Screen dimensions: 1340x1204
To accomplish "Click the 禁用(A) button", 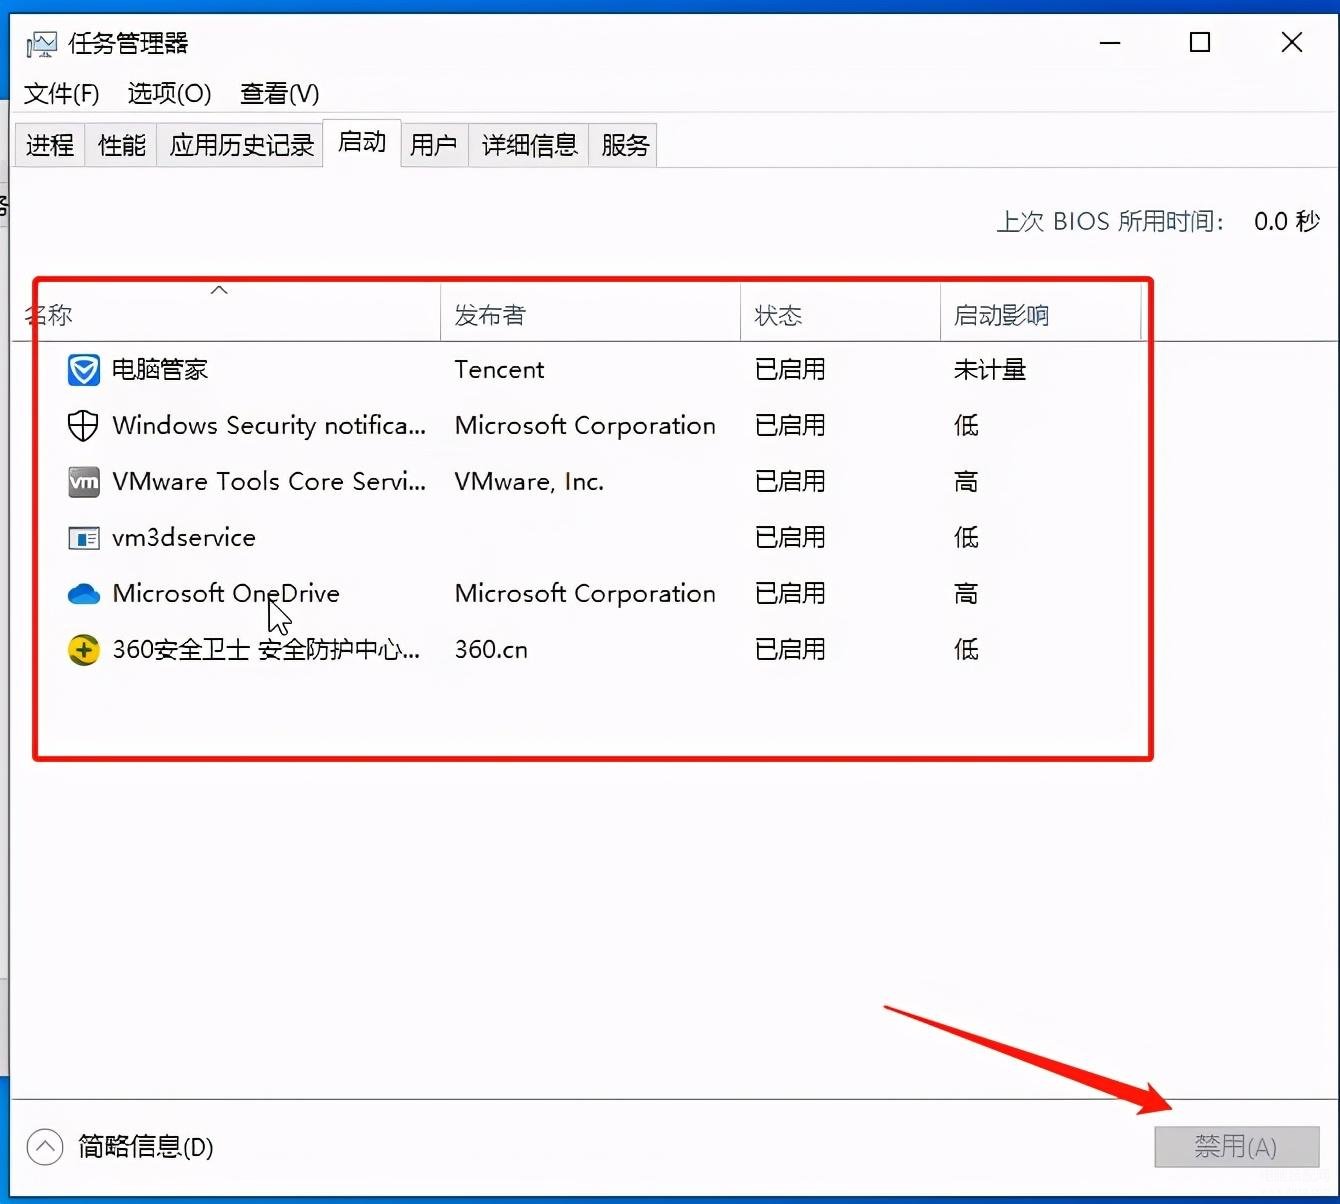I will [x=1237, y=1147].
